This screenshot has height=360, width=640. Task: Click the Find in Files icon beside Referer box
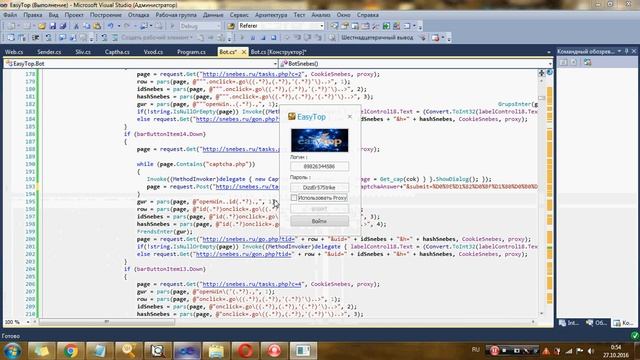(x=231, y=26)
